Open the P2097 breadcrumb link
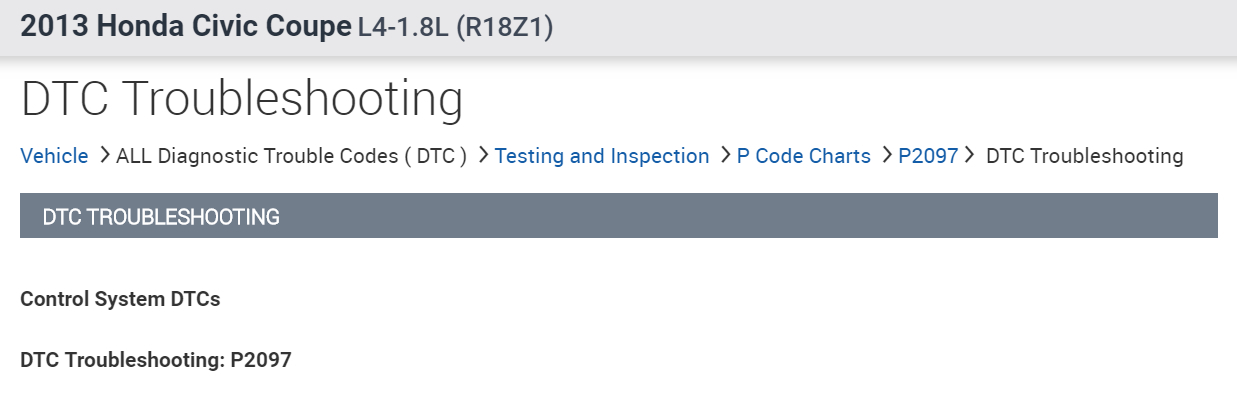Image resolution: width=1237 pixels, height=418 pixels. 928,156
